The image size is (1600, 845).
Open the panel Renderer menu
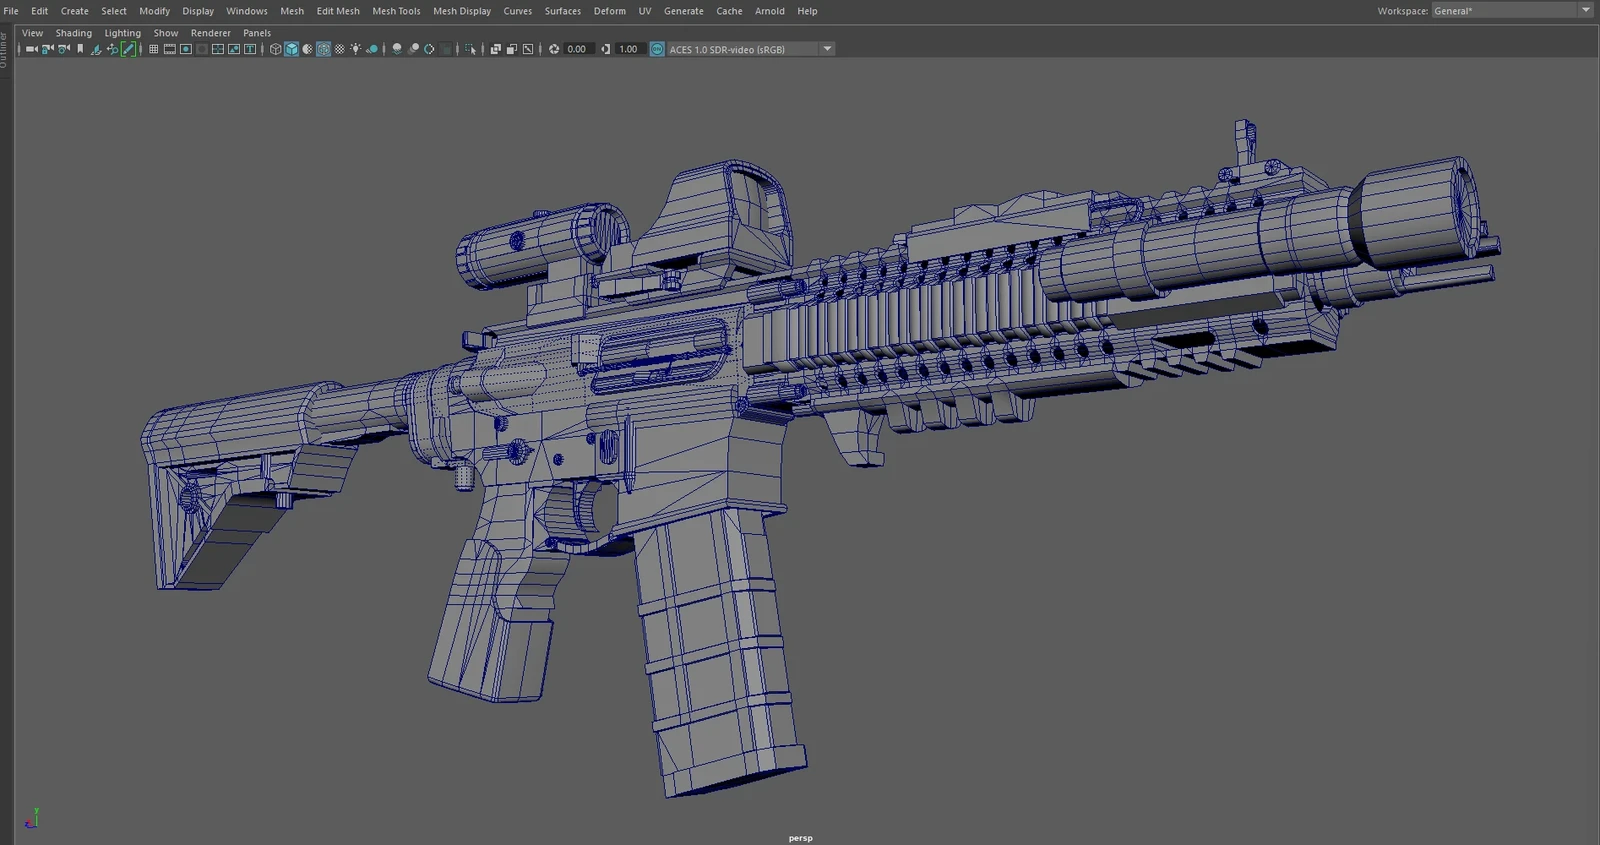[x=210, y=33]
